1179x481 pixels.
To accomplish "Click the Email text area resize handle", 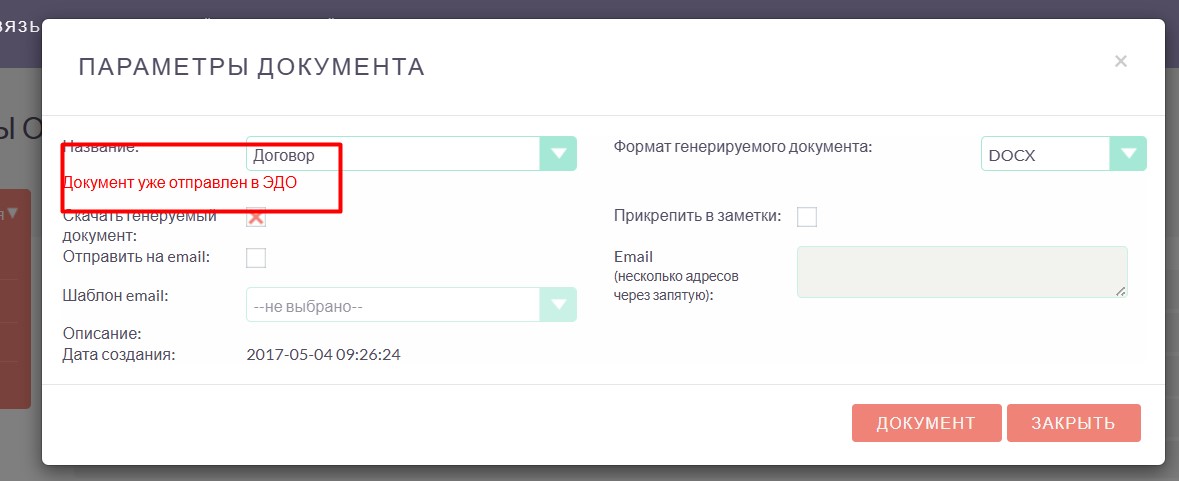I will pyautogui.click(x=1121, y=291).
